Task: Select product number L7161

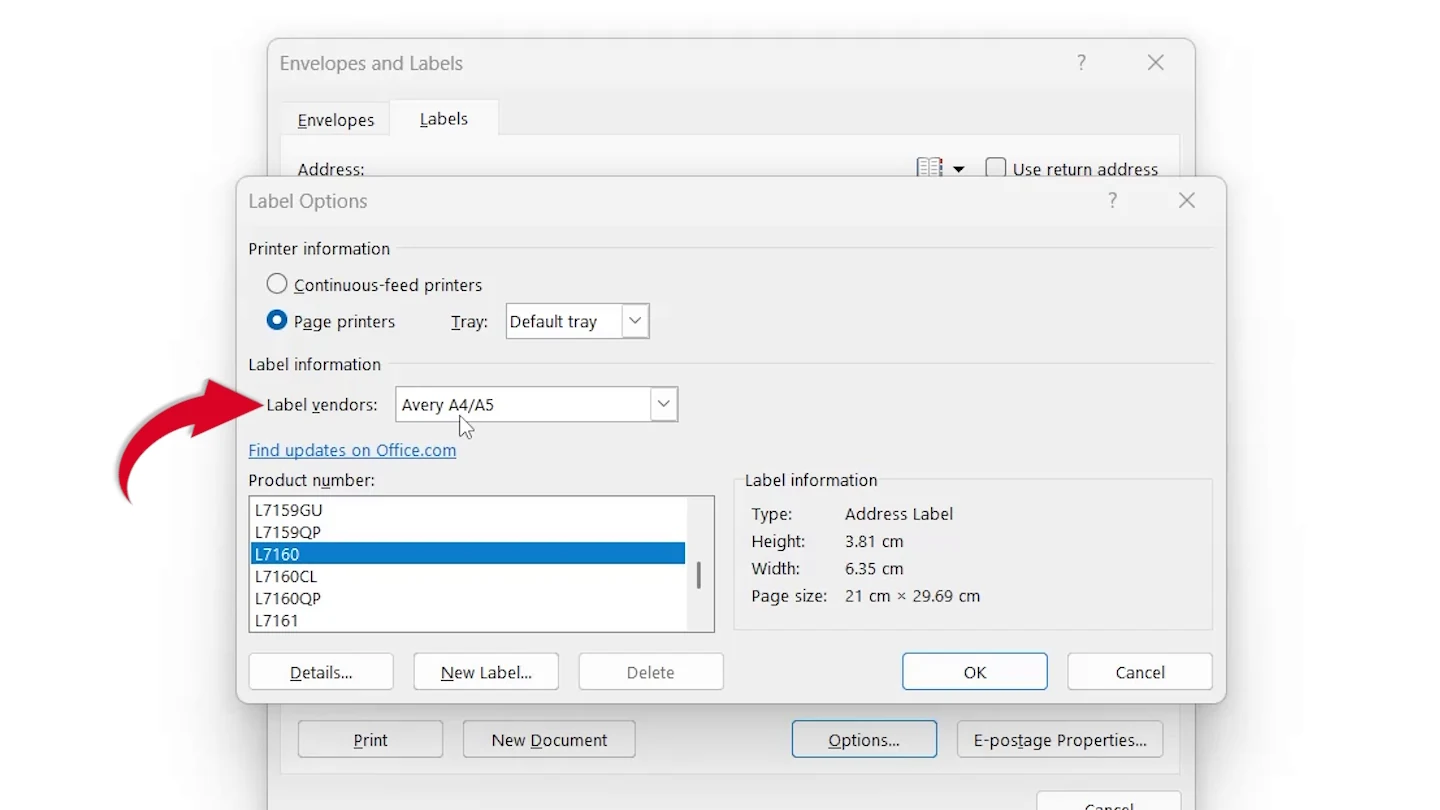Action: point(468,620)
